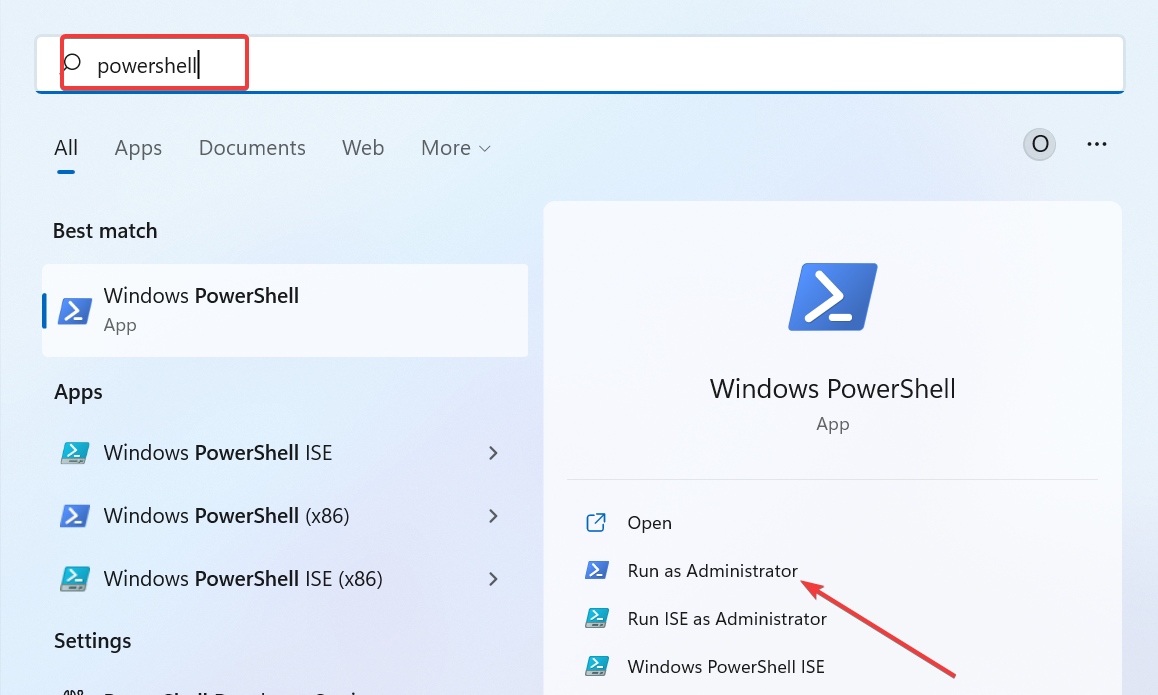
Task: Click the Best match heading
Action: (x=105, y=231)
